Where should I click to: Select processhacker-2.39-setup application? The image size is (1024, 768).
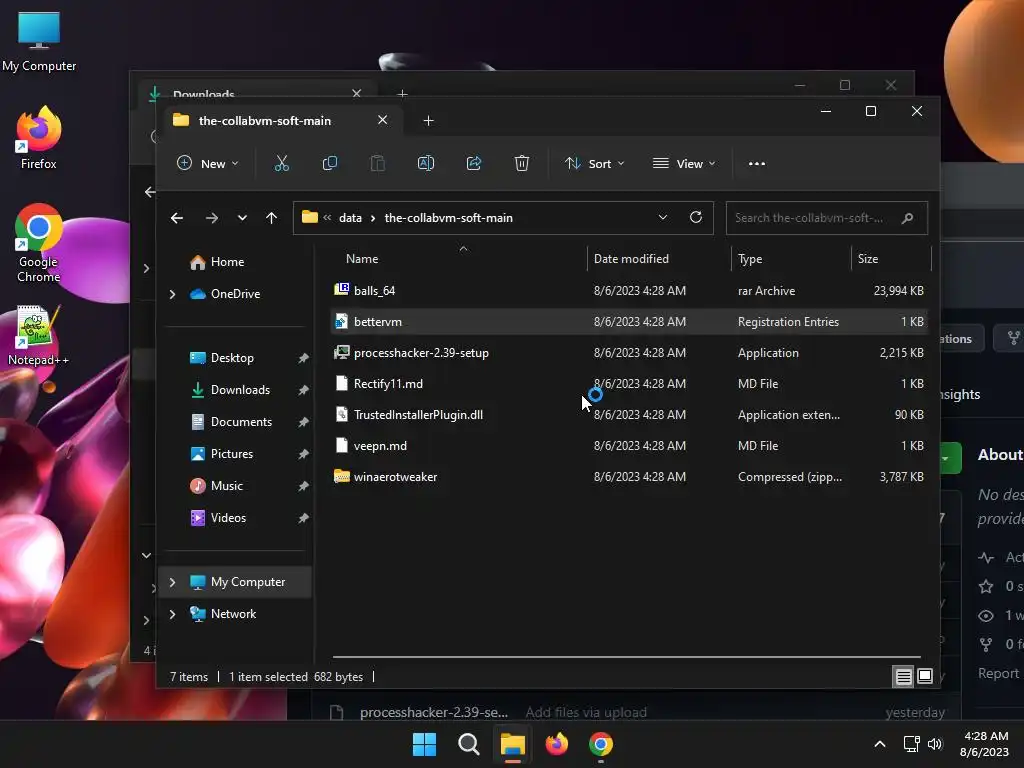[x=630, y=353]
